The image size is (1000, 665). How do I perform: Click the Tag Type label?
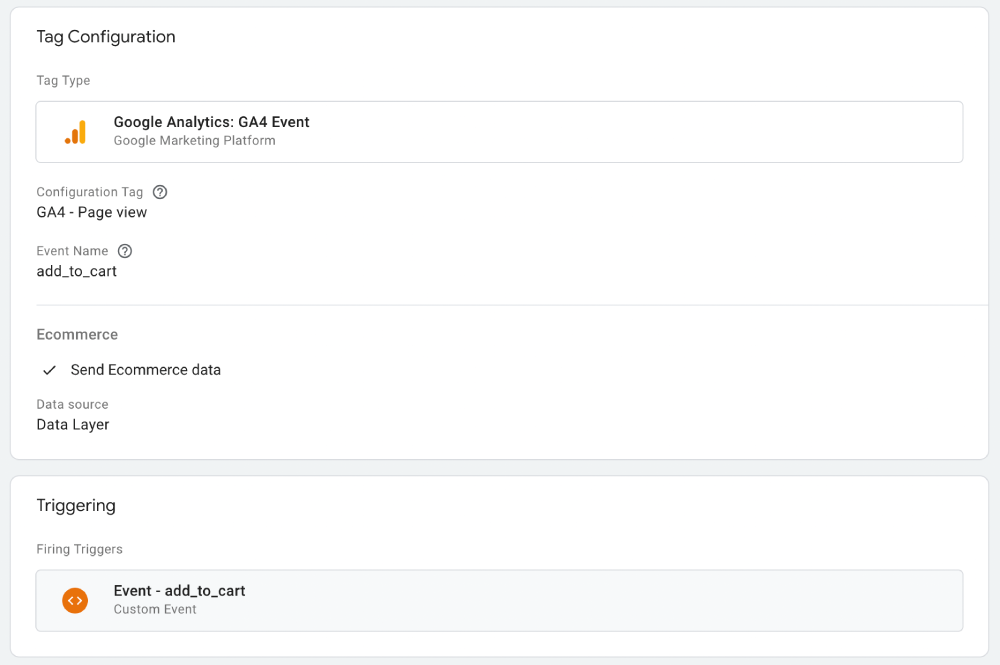tap(63, 80)
